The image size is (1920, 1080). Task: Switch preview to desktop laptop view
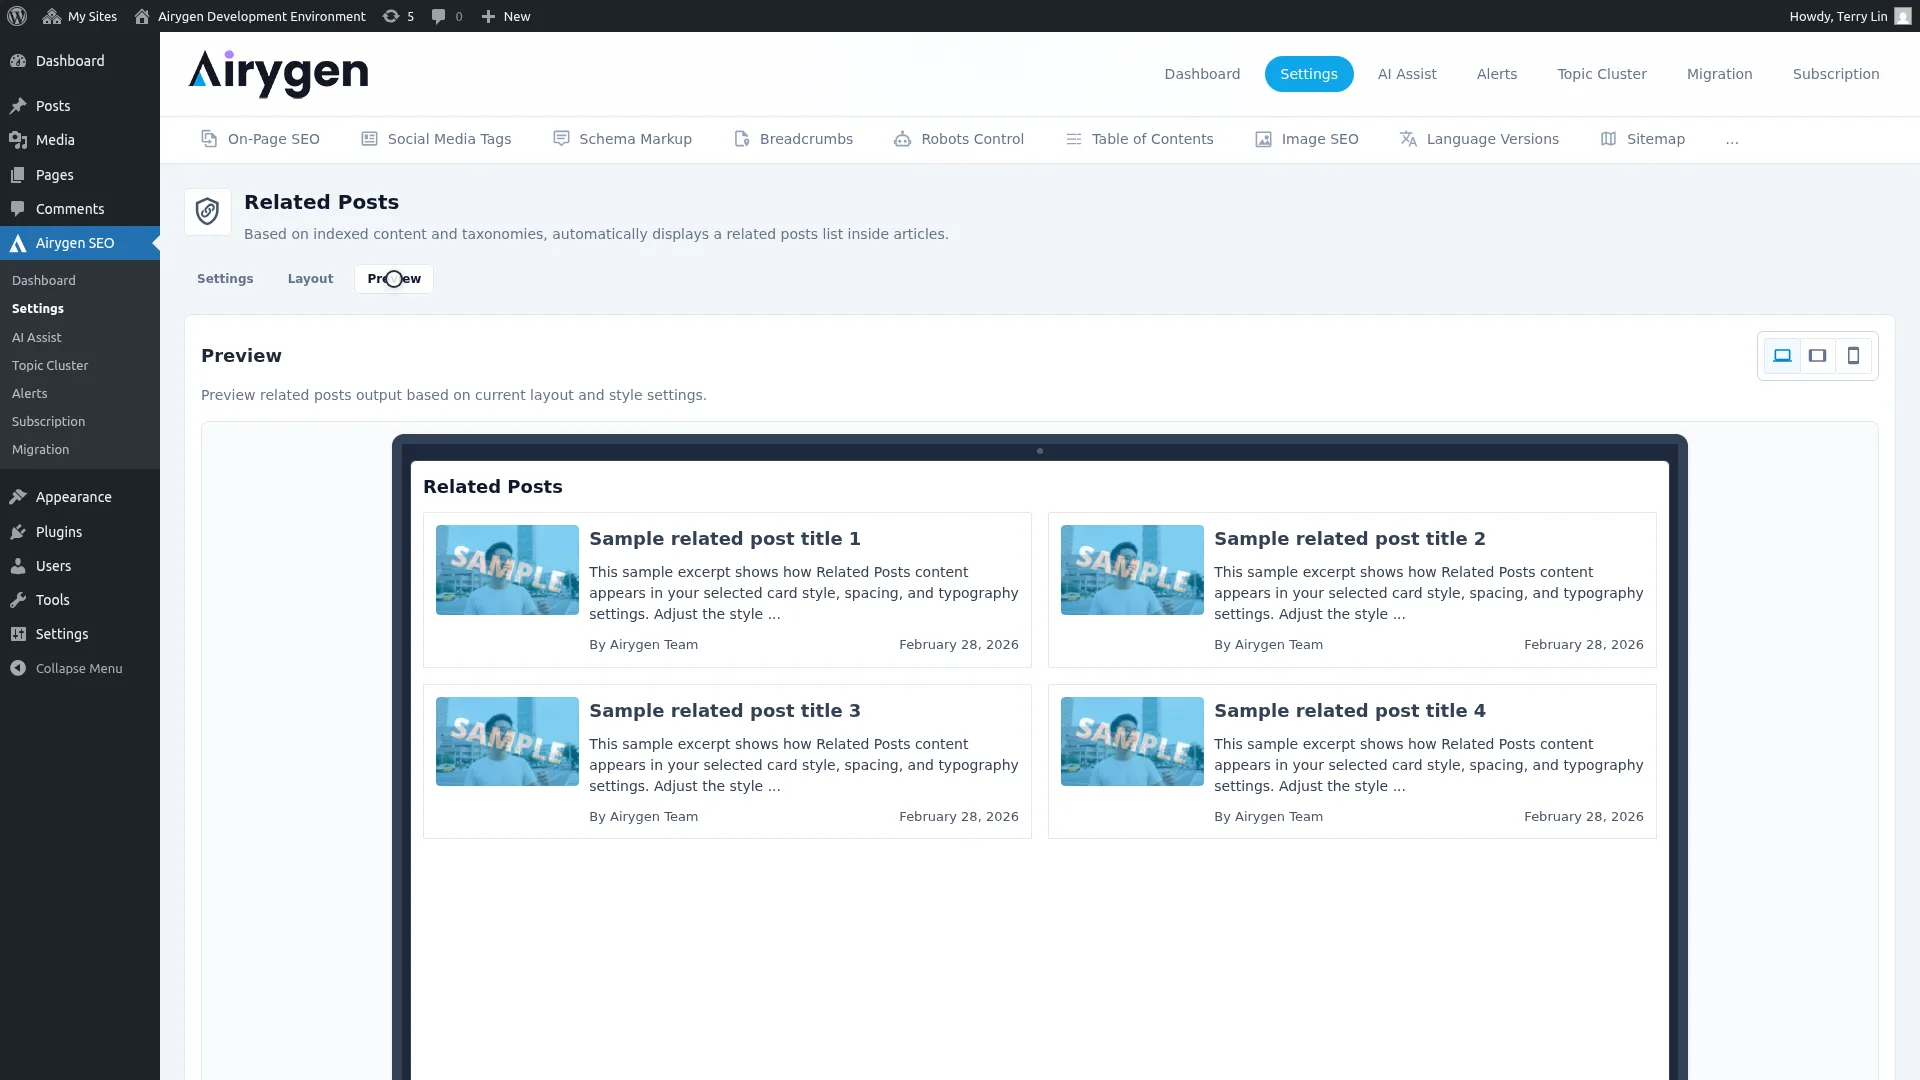point(1782,356)
